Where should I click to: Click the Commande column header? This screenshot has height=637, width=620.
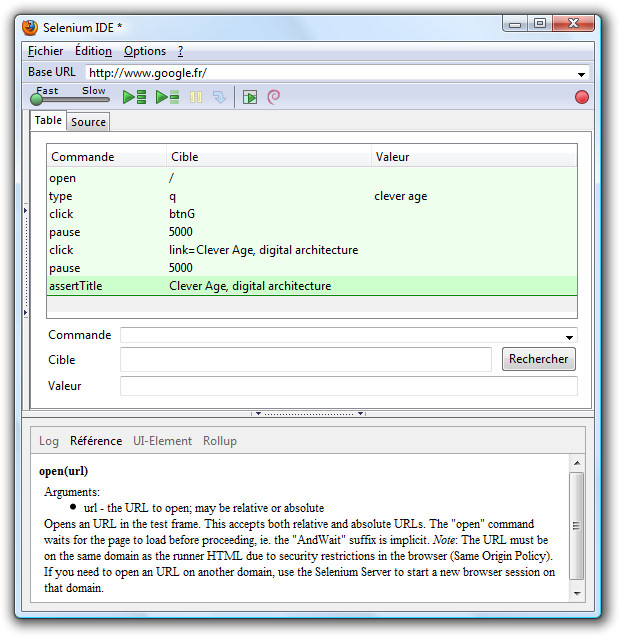(x=107, y=157)
